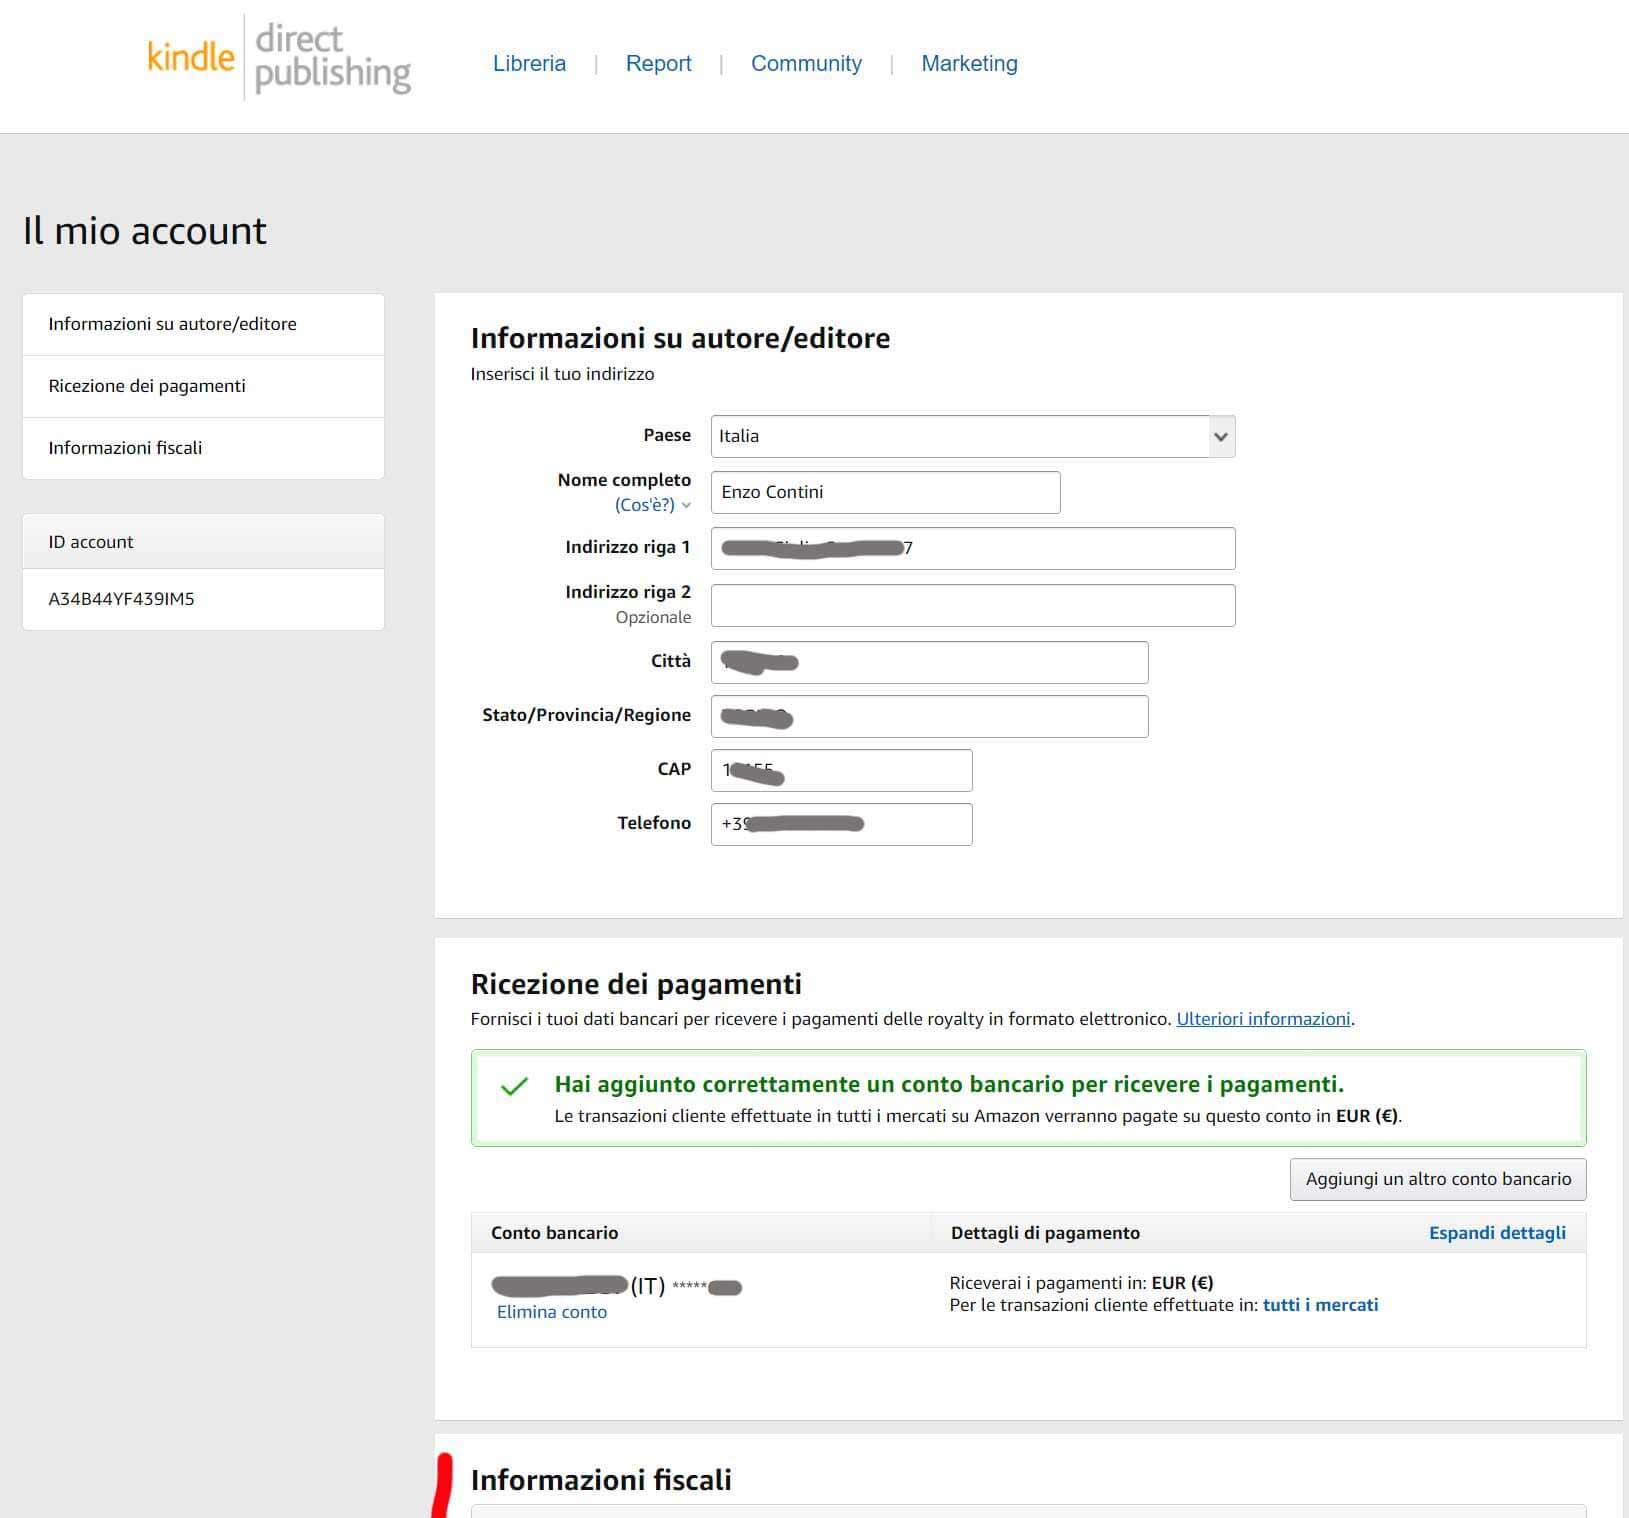Viewport: 1629px width, 1518px height.
Task: Click the Elimina conto link
Action: [x=551, y=1312]
